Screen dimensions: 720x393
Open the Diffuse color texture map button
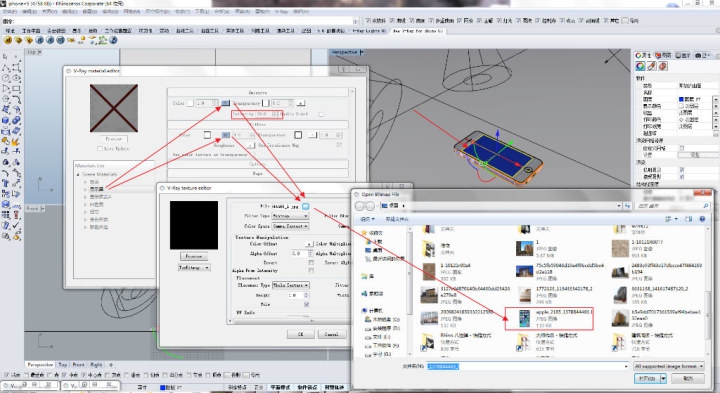(225, 135)
